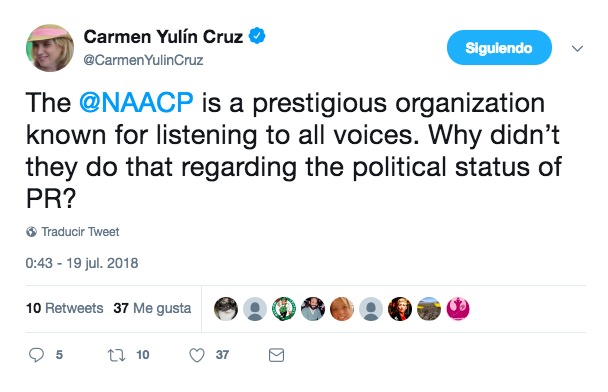View the 10 Retweets list
The width and height of the screenshot is (608, 392).
tap(65, 308)
